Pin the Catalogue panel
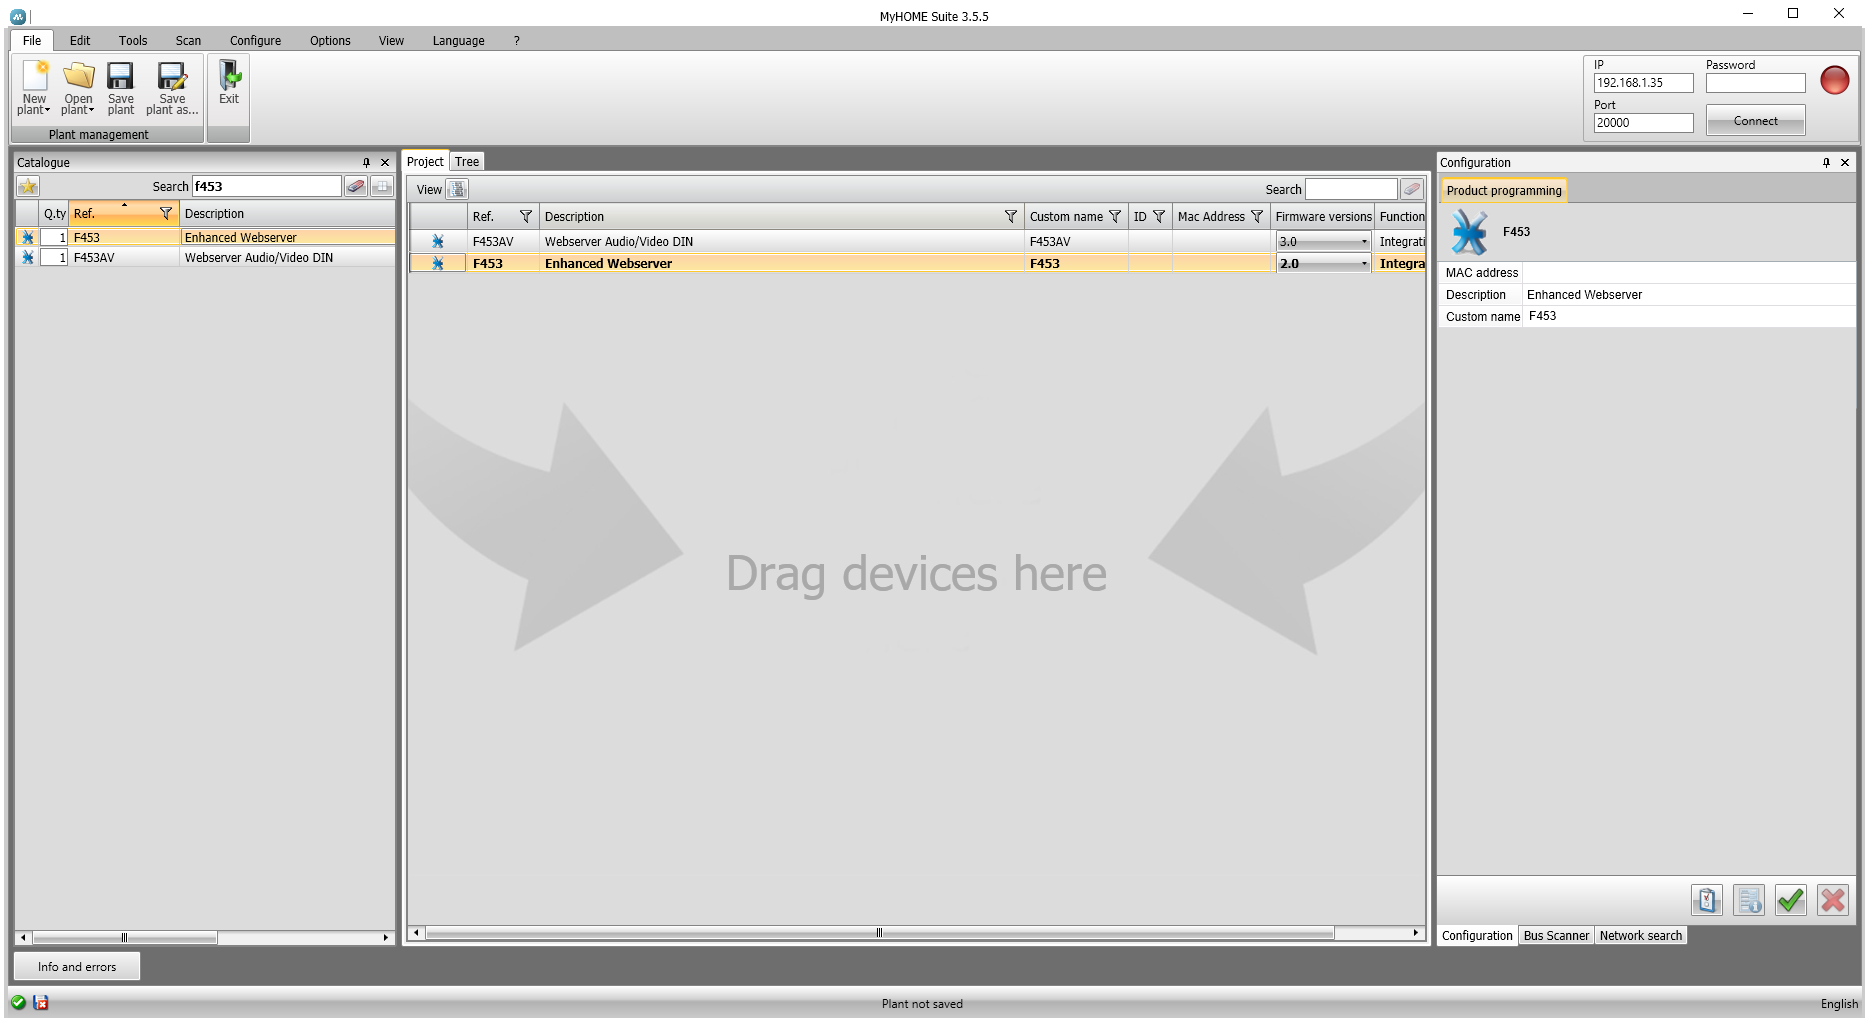 [x=366, y=162]
